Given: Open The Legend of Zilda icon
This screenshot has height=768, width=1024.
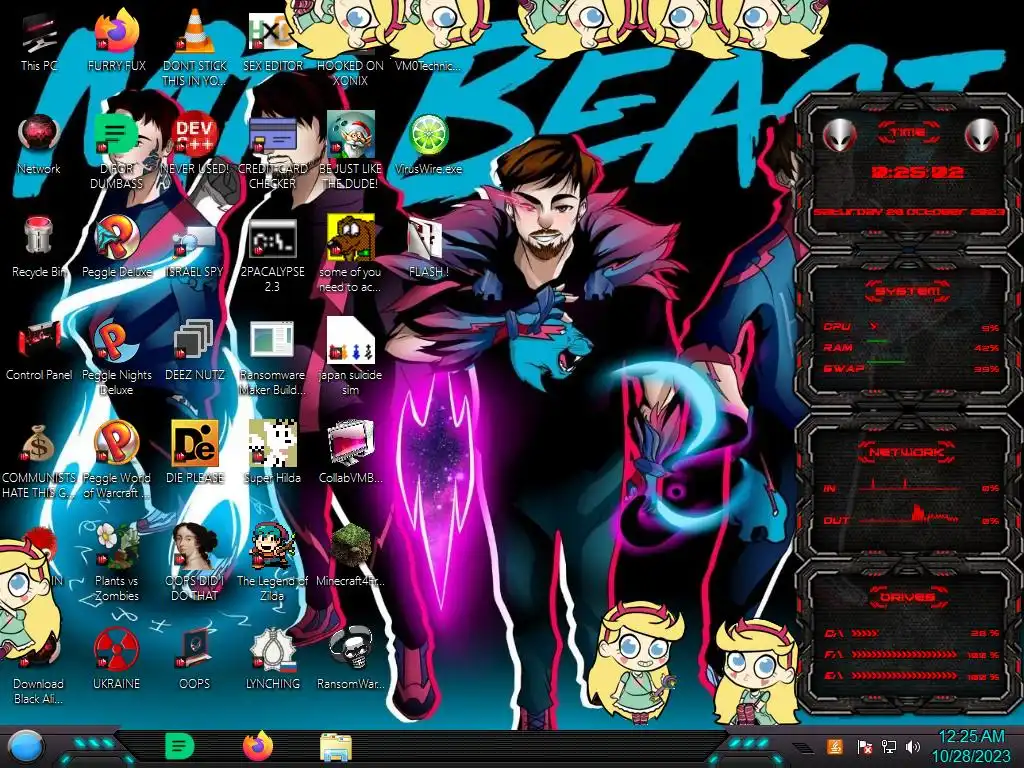Looking at the screenshot, I should [272, 563].
